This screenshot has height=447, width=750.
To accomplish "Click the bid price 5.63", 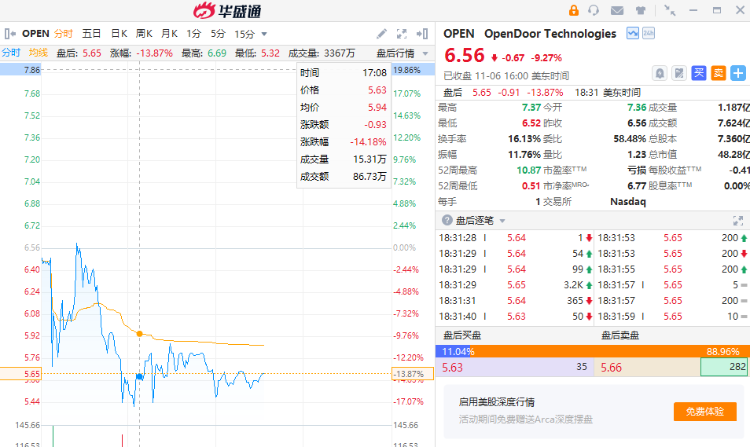I will tap(452, 367).
